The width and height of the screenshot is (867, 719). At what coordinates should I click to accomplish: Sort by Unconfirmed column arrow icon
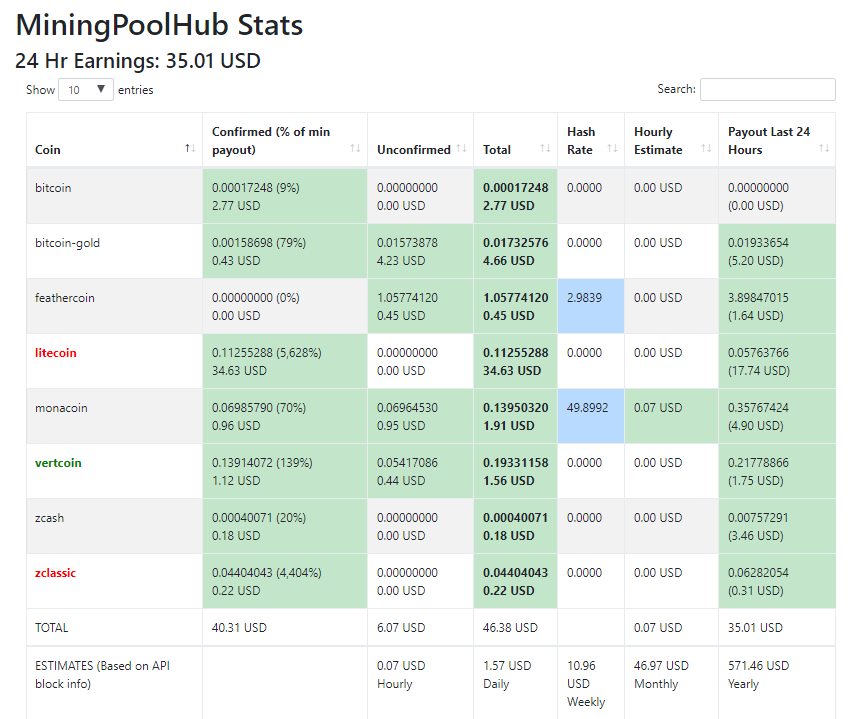pos(461,149)
